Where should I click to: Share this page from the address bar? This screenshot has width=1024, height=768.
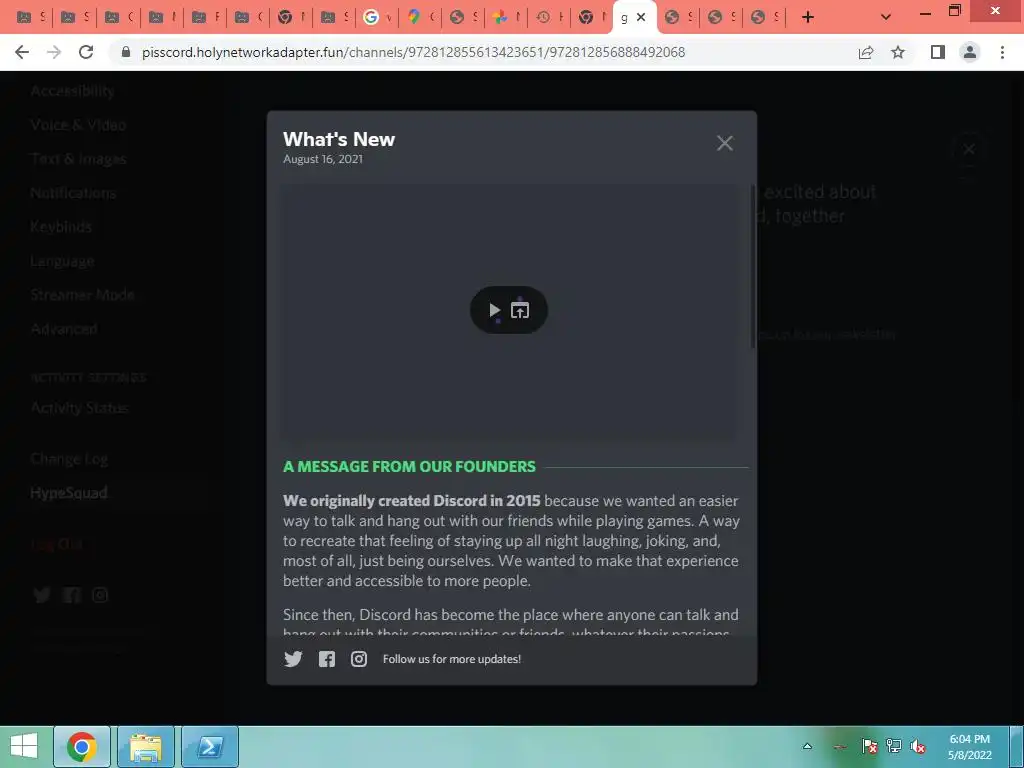coord(866,52)
